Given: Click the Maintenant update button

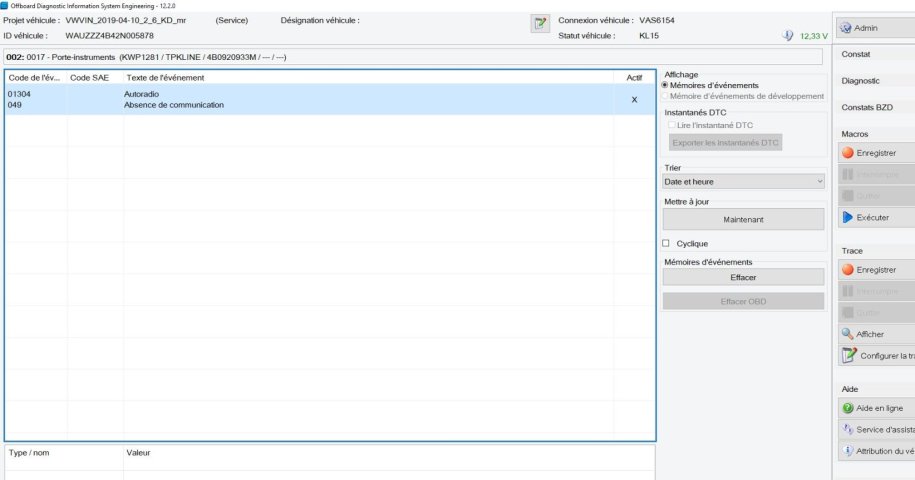Looking at the screenshot, I should [743, 219].
